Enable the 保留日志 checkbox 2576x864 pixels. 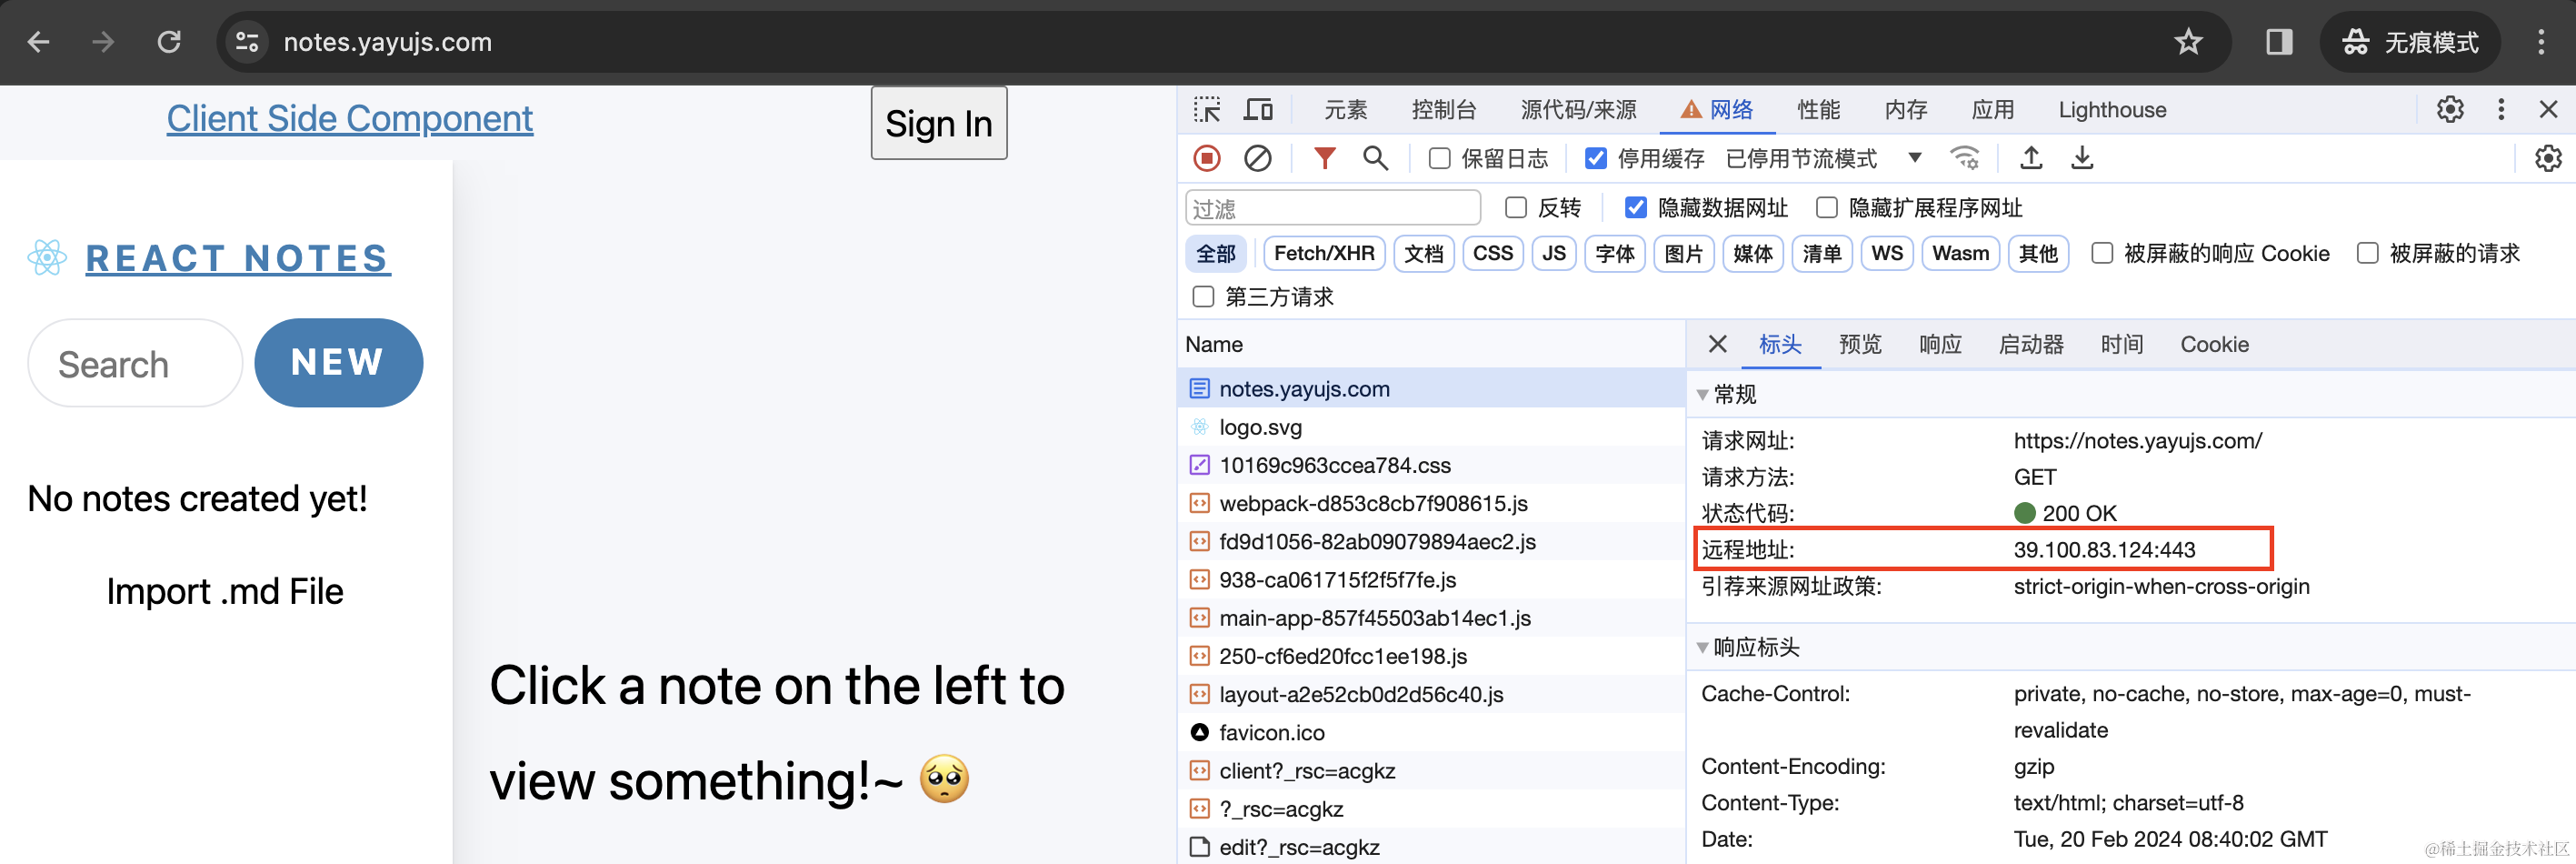pos(1439,158)
